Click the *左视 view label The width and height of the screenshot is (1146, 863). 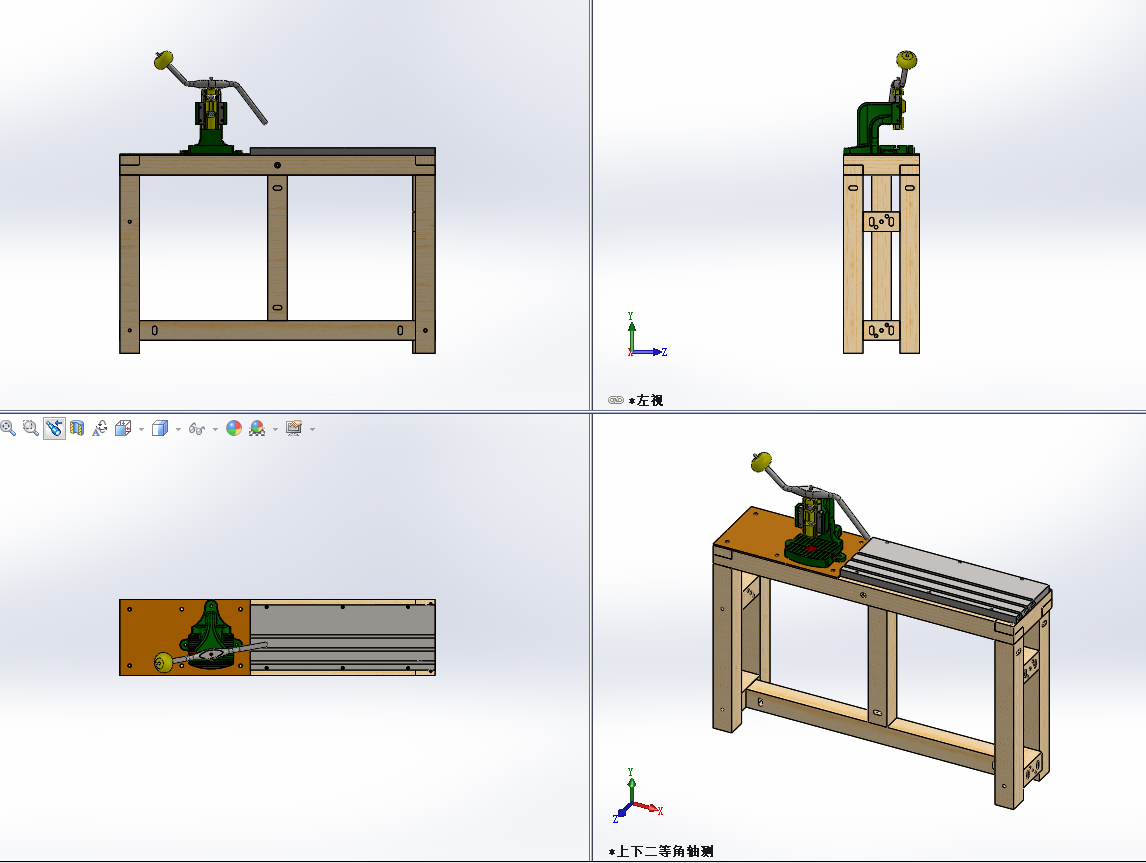tap(646, 400)
